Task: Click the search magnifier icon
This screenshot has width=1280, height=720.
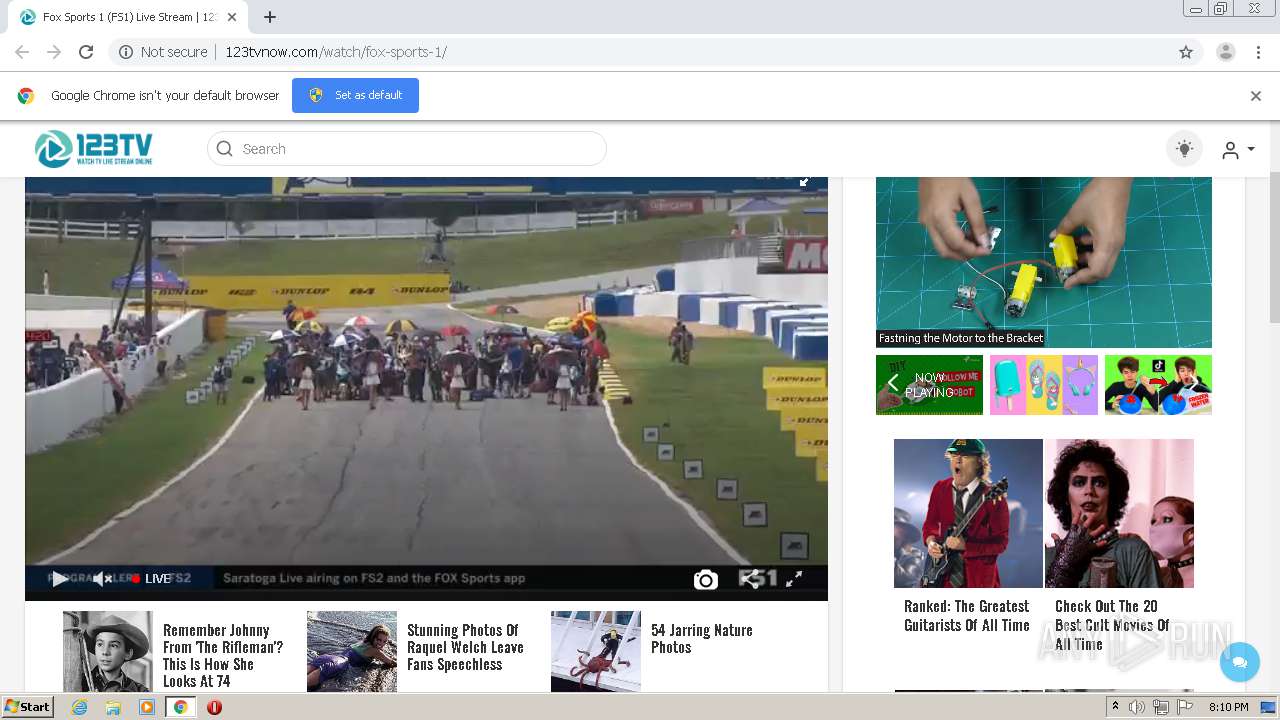Action: 225,149
